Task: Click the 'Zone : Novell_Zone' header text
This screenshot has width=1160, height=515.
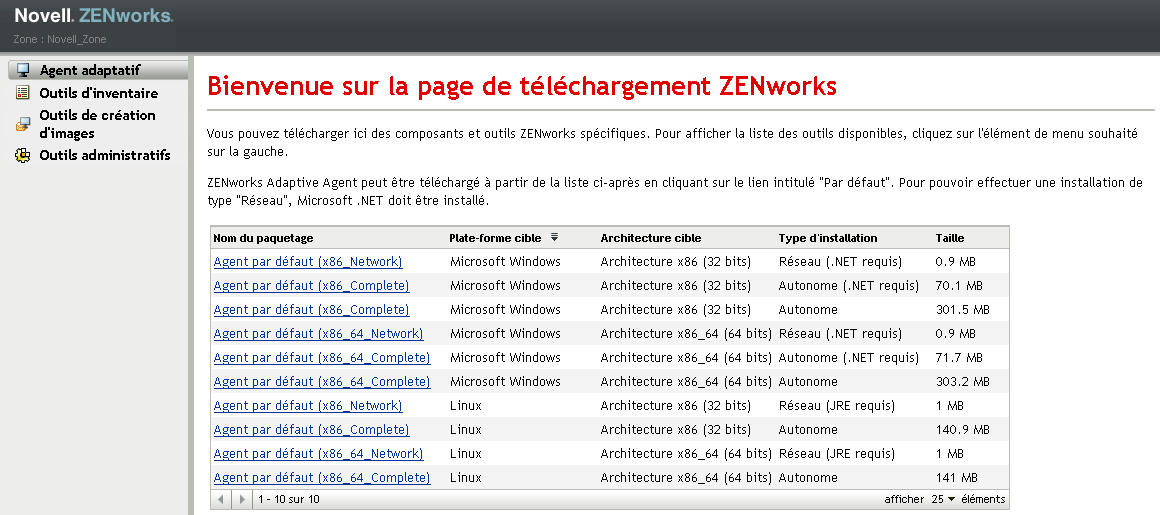Action: click(60, 39)
